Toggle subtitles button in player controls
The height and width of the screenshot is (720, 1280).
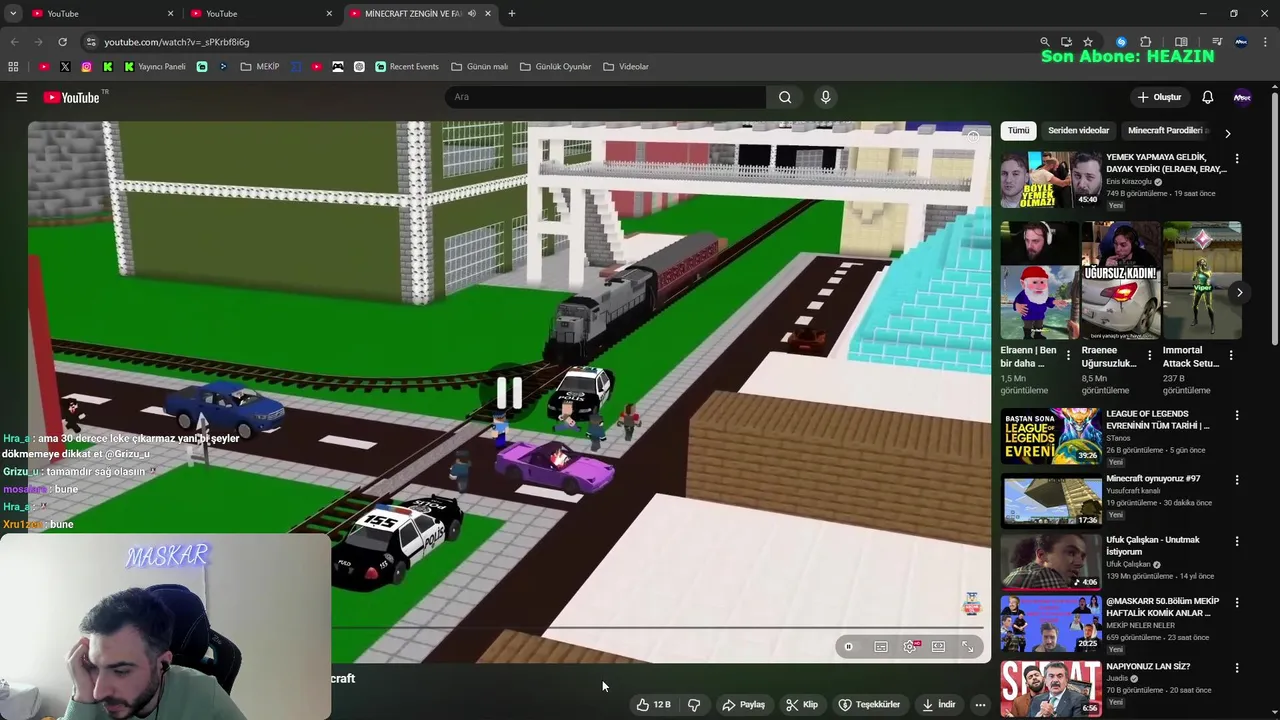[880, 647]
